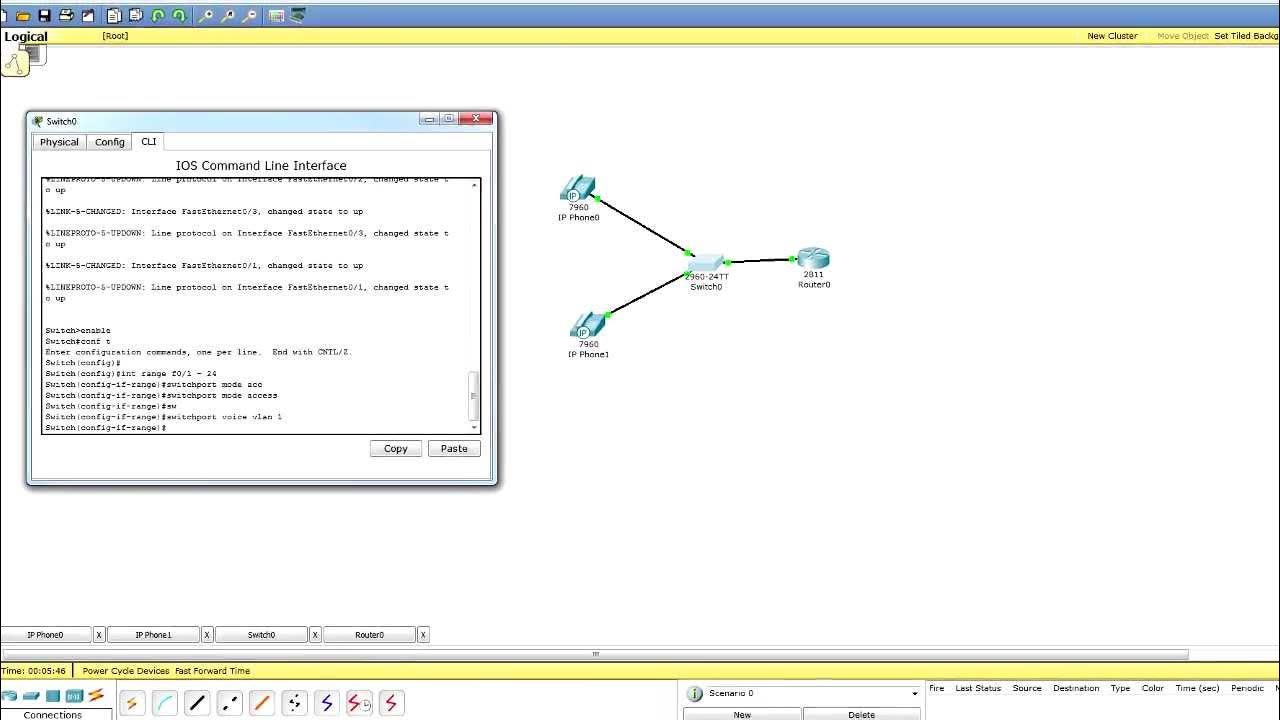Click the Logical workspace label

[x=26, y=37]
